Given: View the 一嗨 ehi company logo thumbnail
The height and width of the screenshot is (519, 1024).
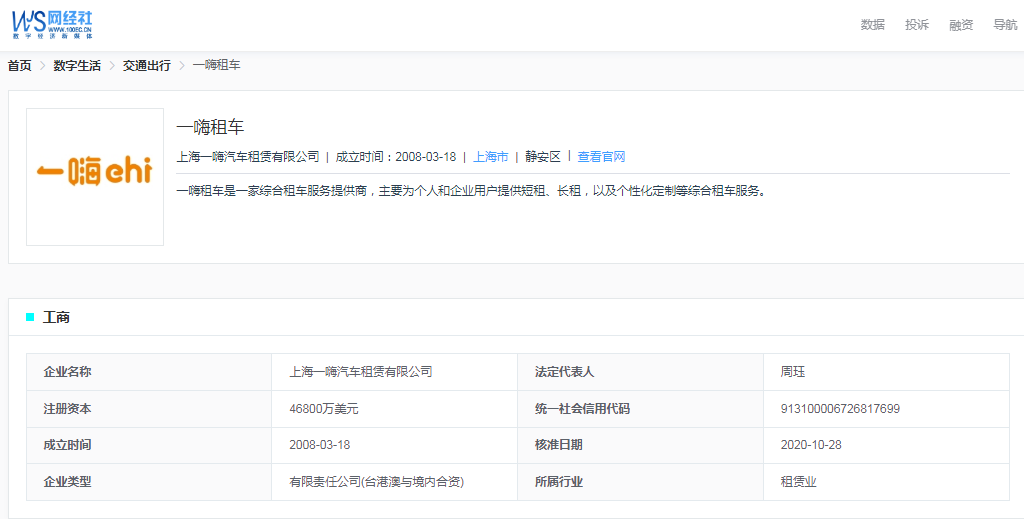Looking at the screenshot, I should 95,177.
